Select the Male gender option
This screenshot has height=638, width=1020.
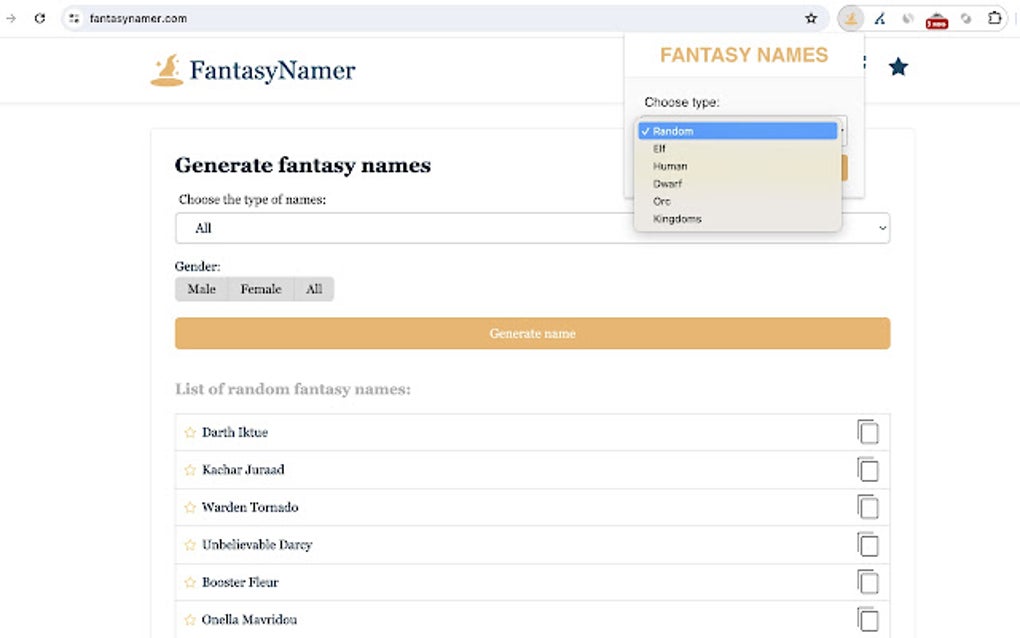[x=202, y=289]
